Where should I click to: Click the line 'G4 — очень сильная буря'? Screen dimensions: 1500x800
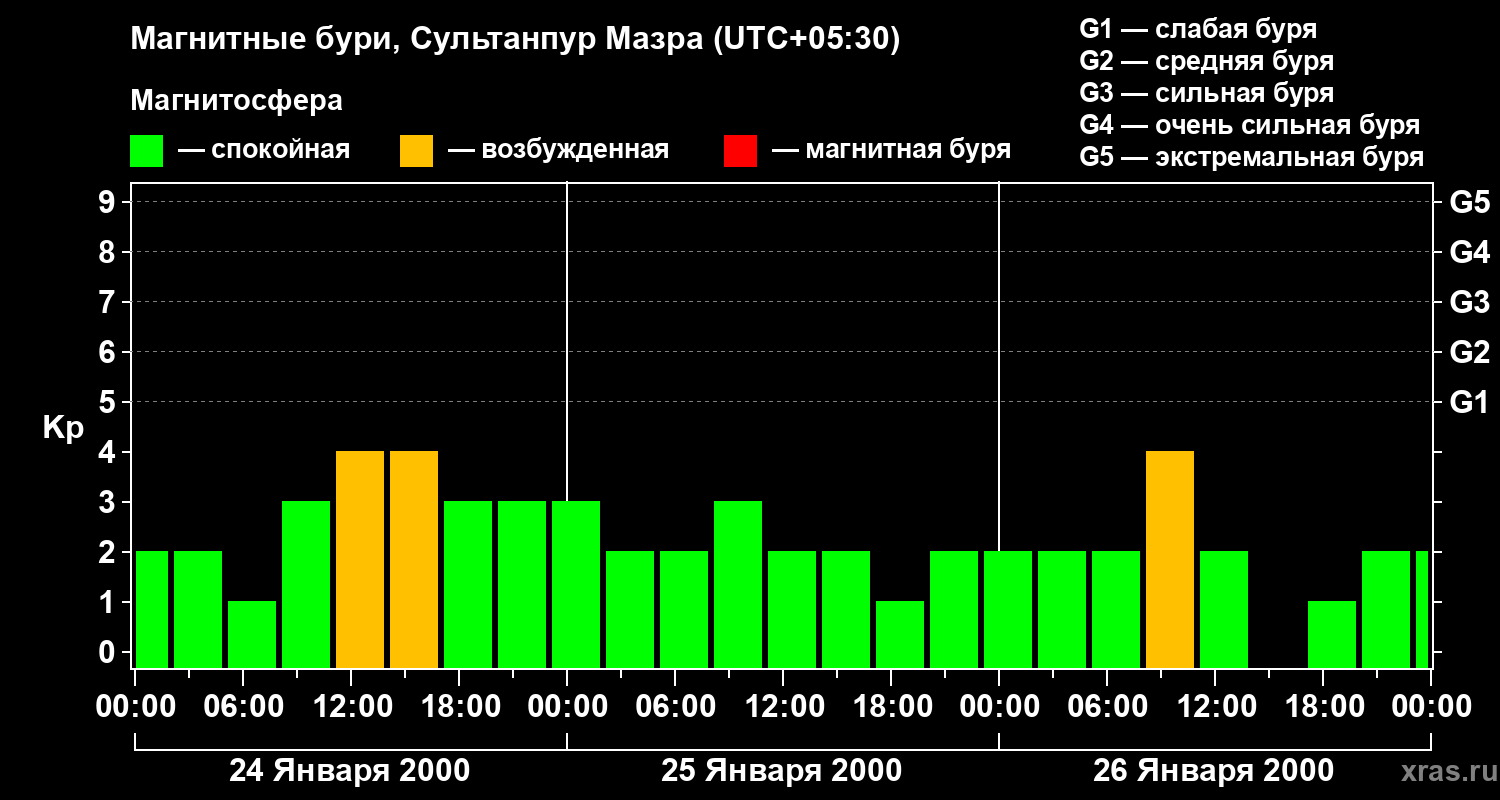(1250, 125)
